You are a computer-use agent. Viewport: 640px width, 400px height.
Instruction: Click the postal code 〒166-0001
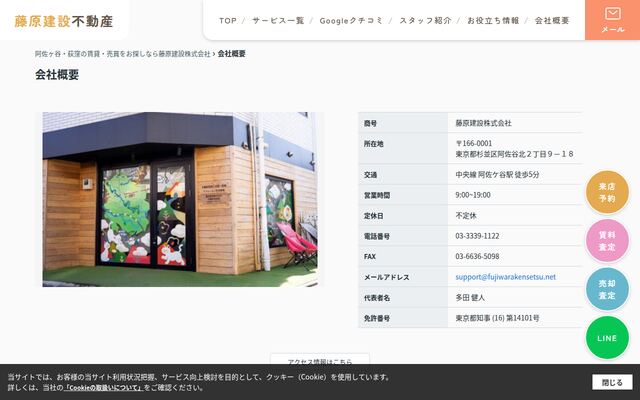(x=474, y=143)
